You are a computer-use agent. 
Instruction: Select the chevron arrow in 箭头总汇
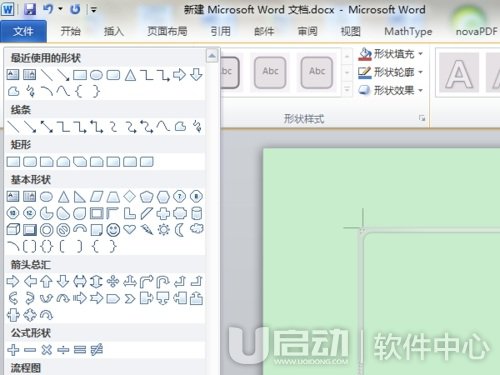(x=130, y=299)
